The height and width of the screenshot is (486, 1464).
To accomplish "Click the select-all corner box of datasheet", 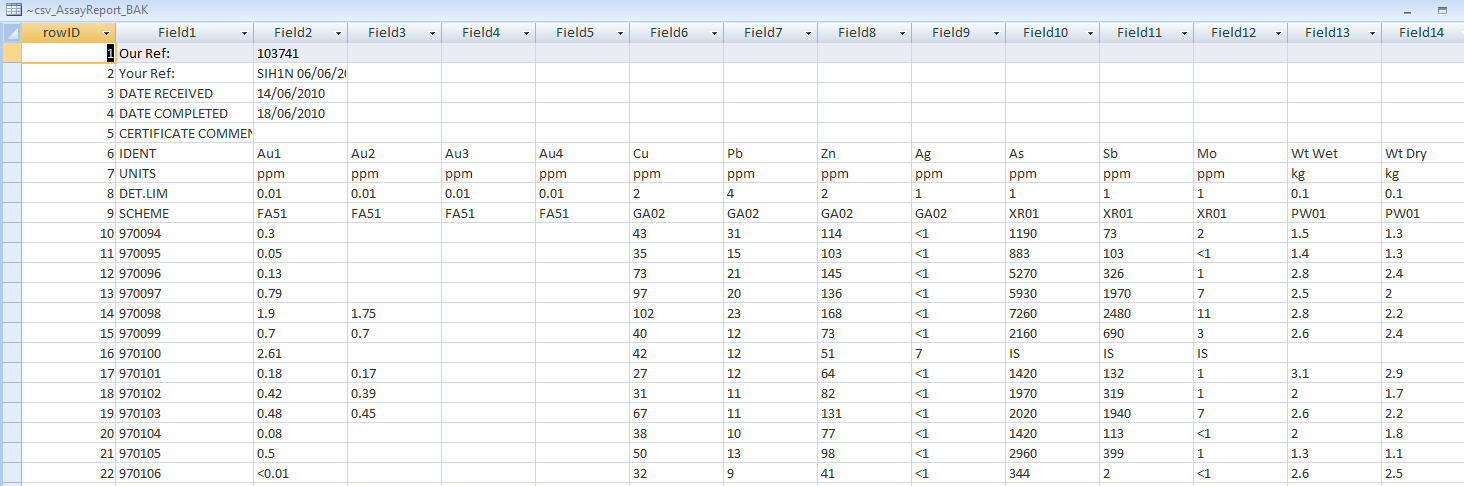I will [x=11, y=32].
